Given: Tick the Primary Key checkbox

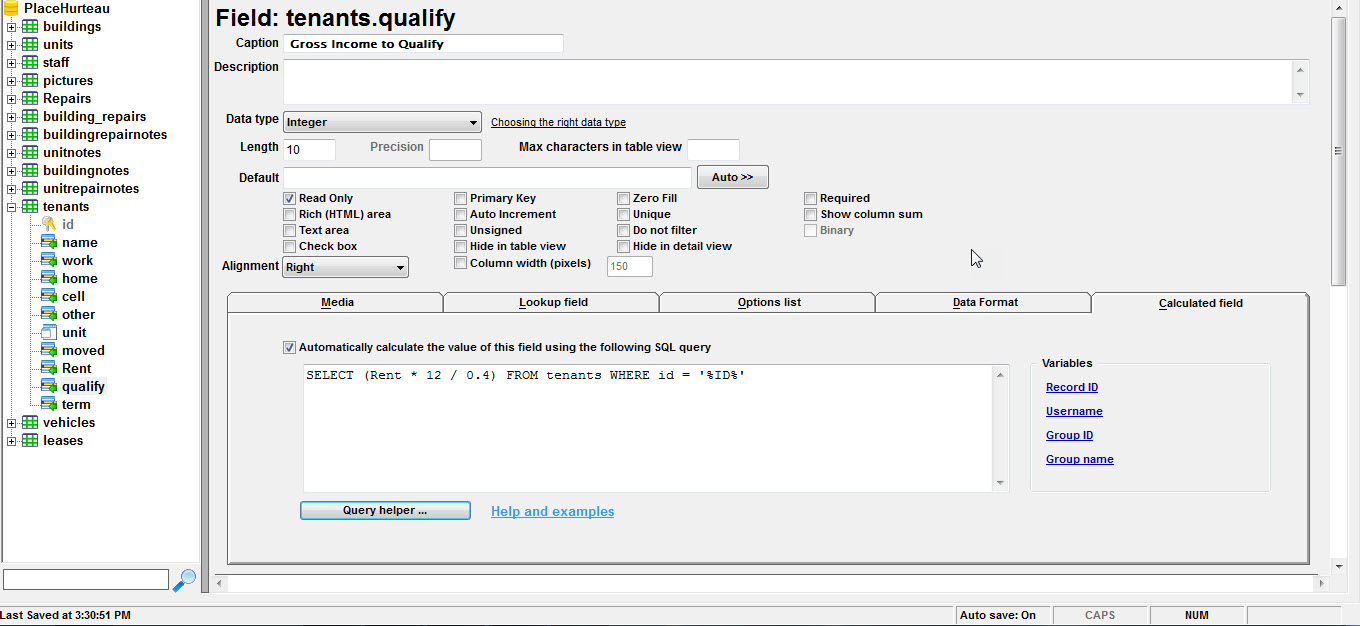Looking at the screenshot, I should point(461,199).
